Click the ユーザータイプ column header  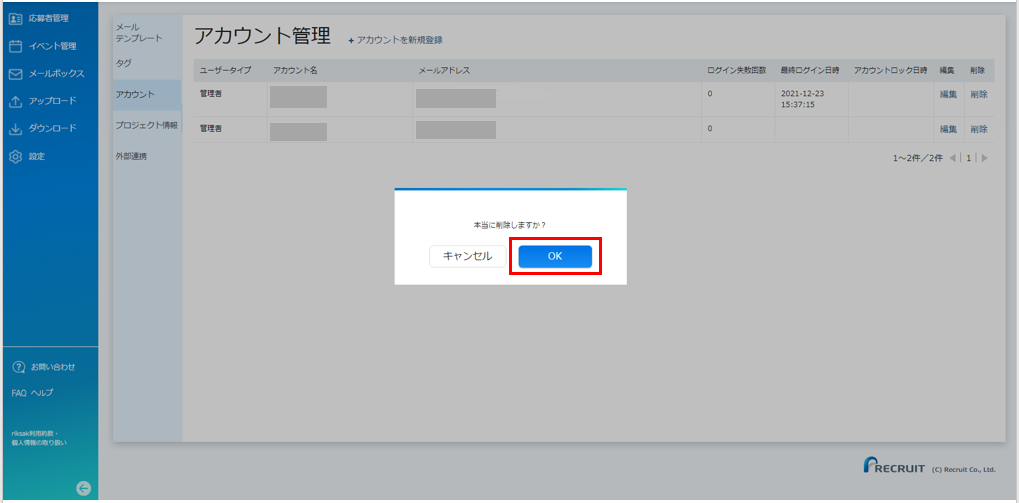[x=225, y=70]
